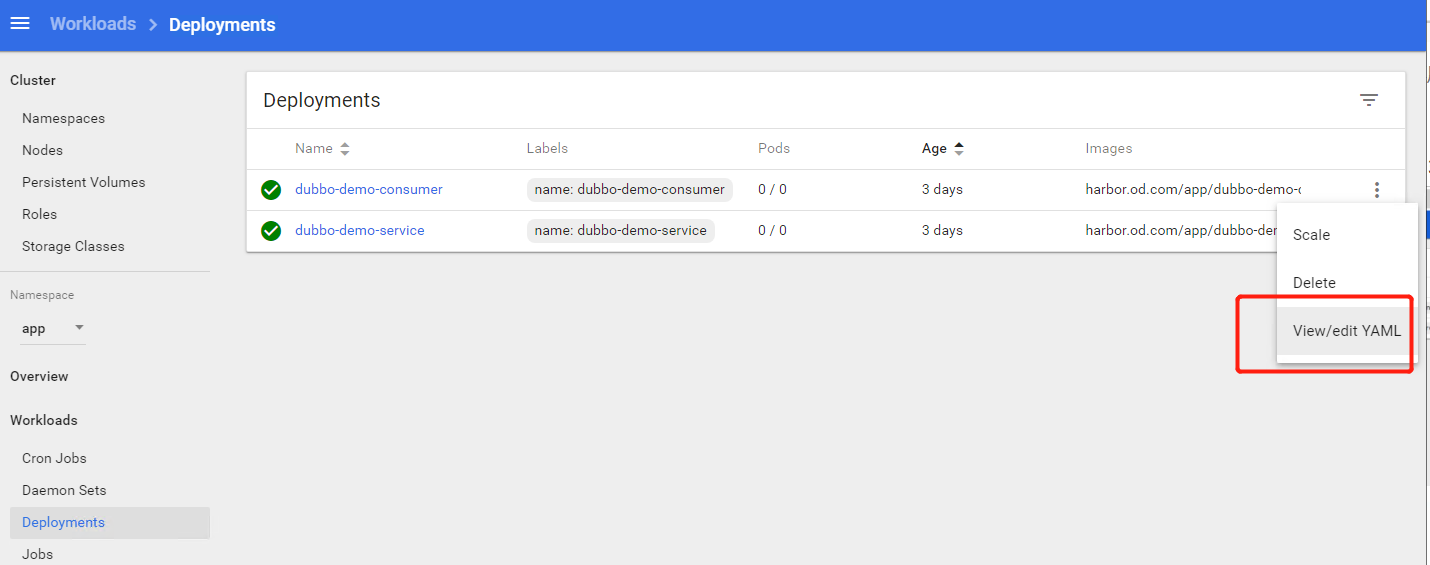Open Cluster section heading
Screen dimensions: 1430x565
click(x=33, y=80)
